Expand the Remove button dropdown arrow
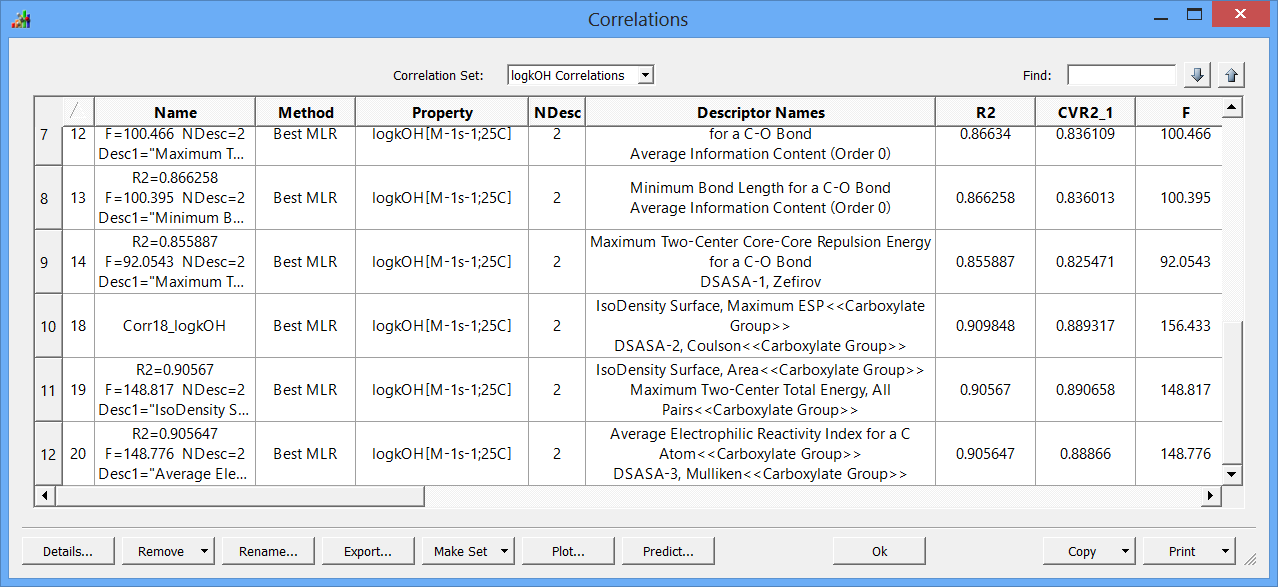The width and height of the screenshot is (1278, 587). pos(204,551)
